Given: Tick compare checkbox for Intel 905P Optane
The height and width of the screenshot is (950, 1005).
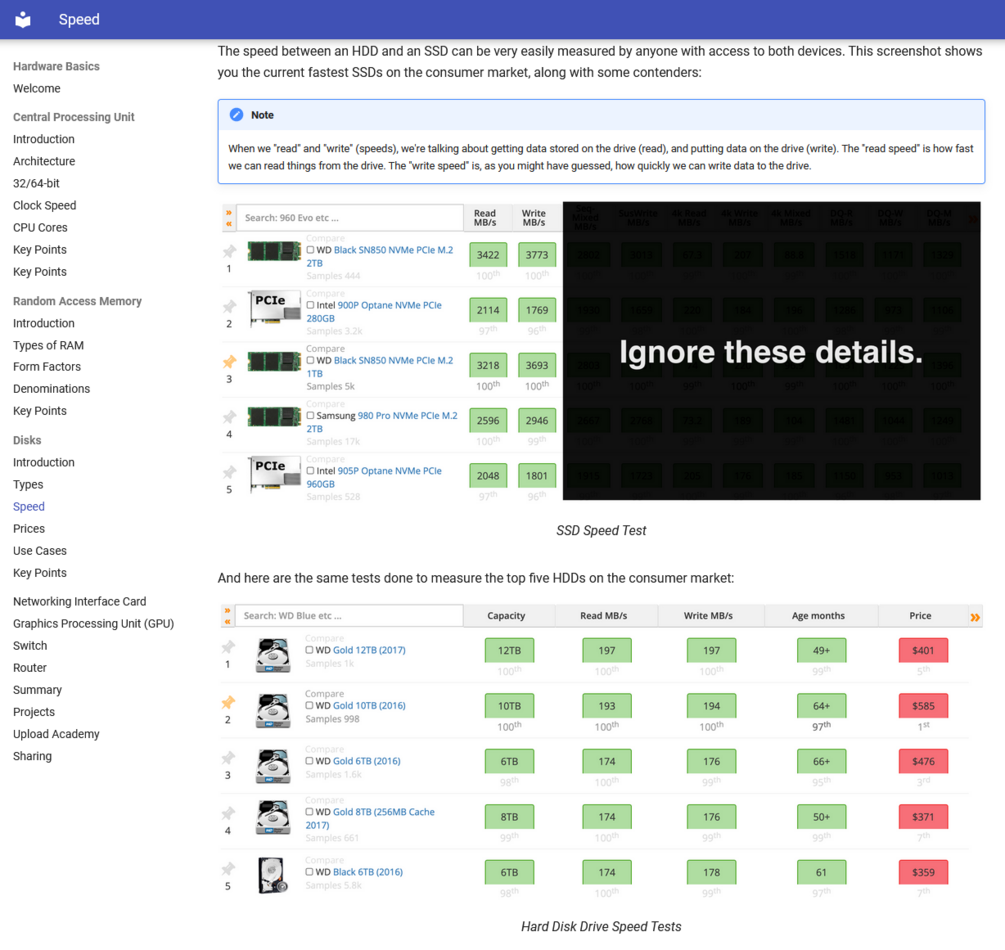Looking at the screenshot, I should 310,471.
